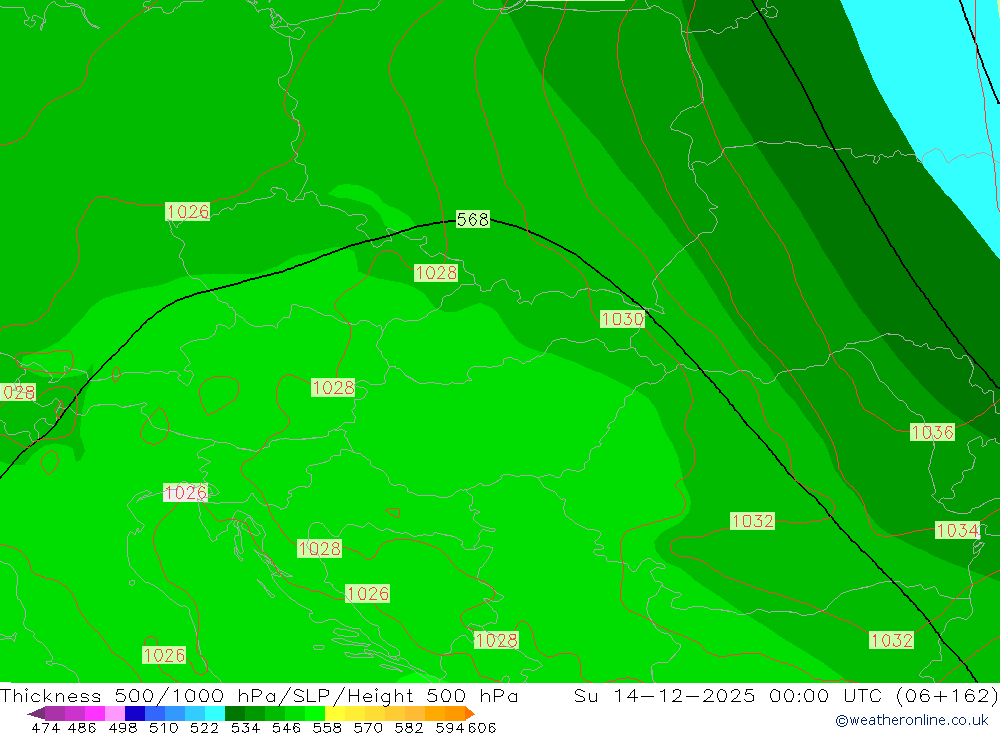
Task: Click the 1030 isobar label
Action: pos(622,319)
